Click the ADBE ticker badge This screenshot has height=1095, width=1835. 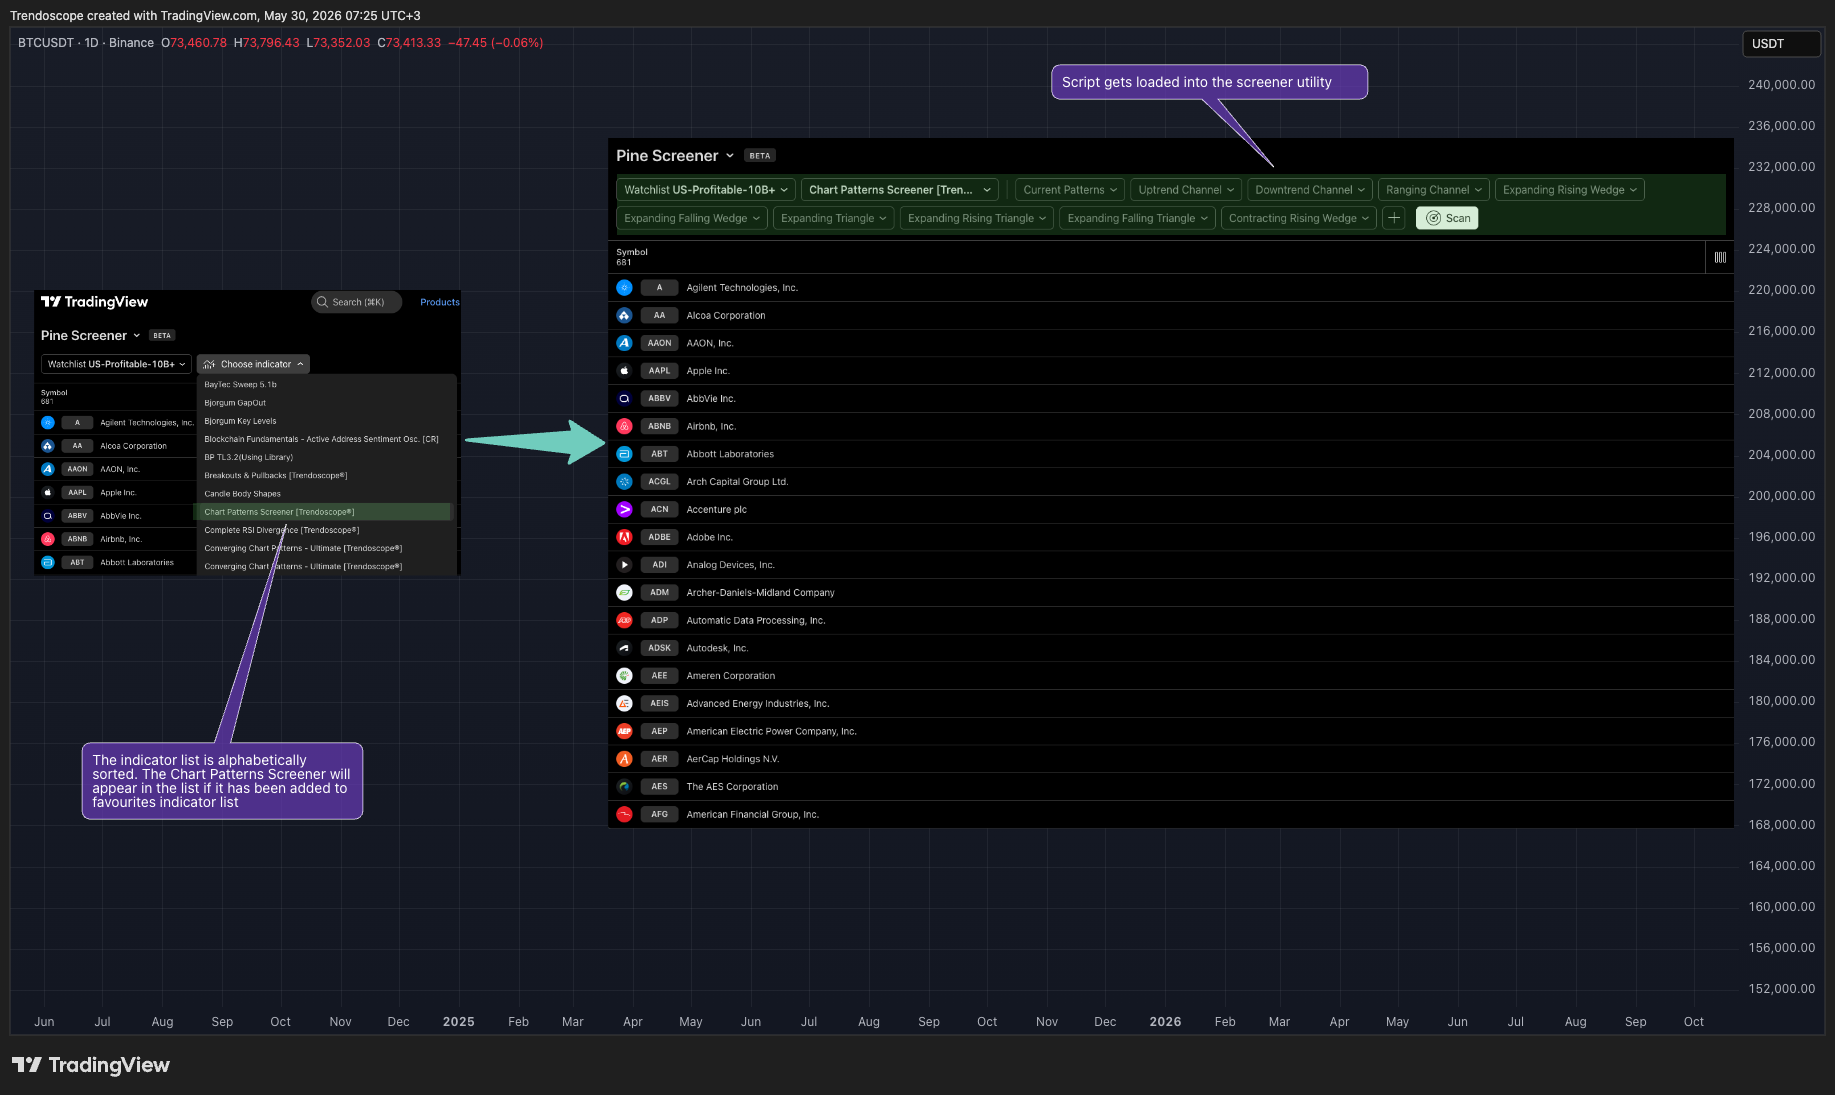click(659, 537)
